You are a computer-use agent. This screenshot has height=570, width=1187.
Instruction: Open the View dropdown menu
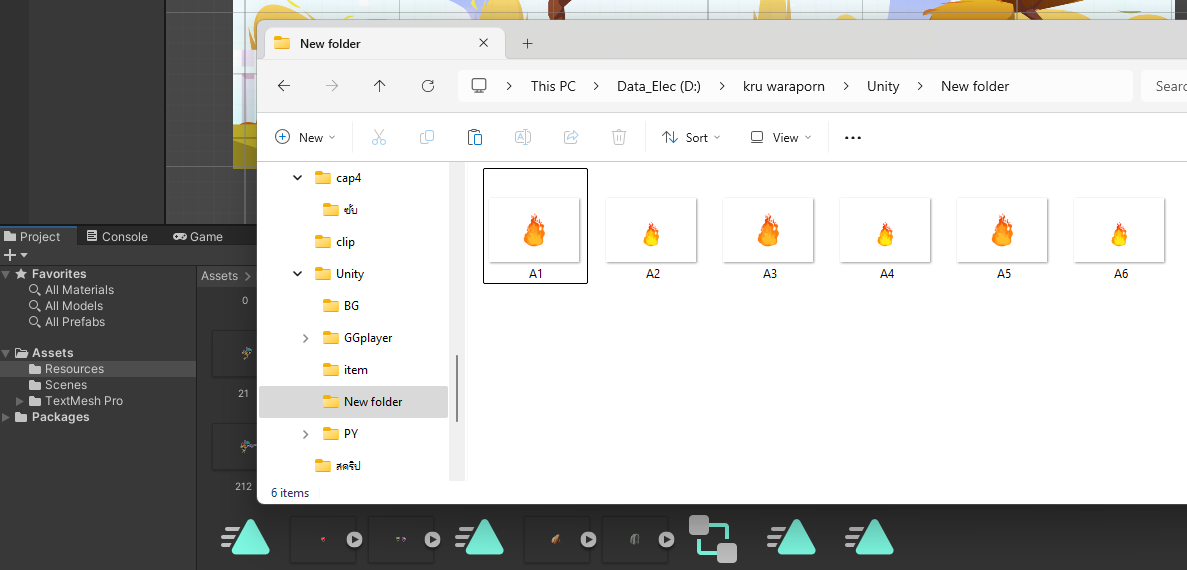tap(780, 138)
